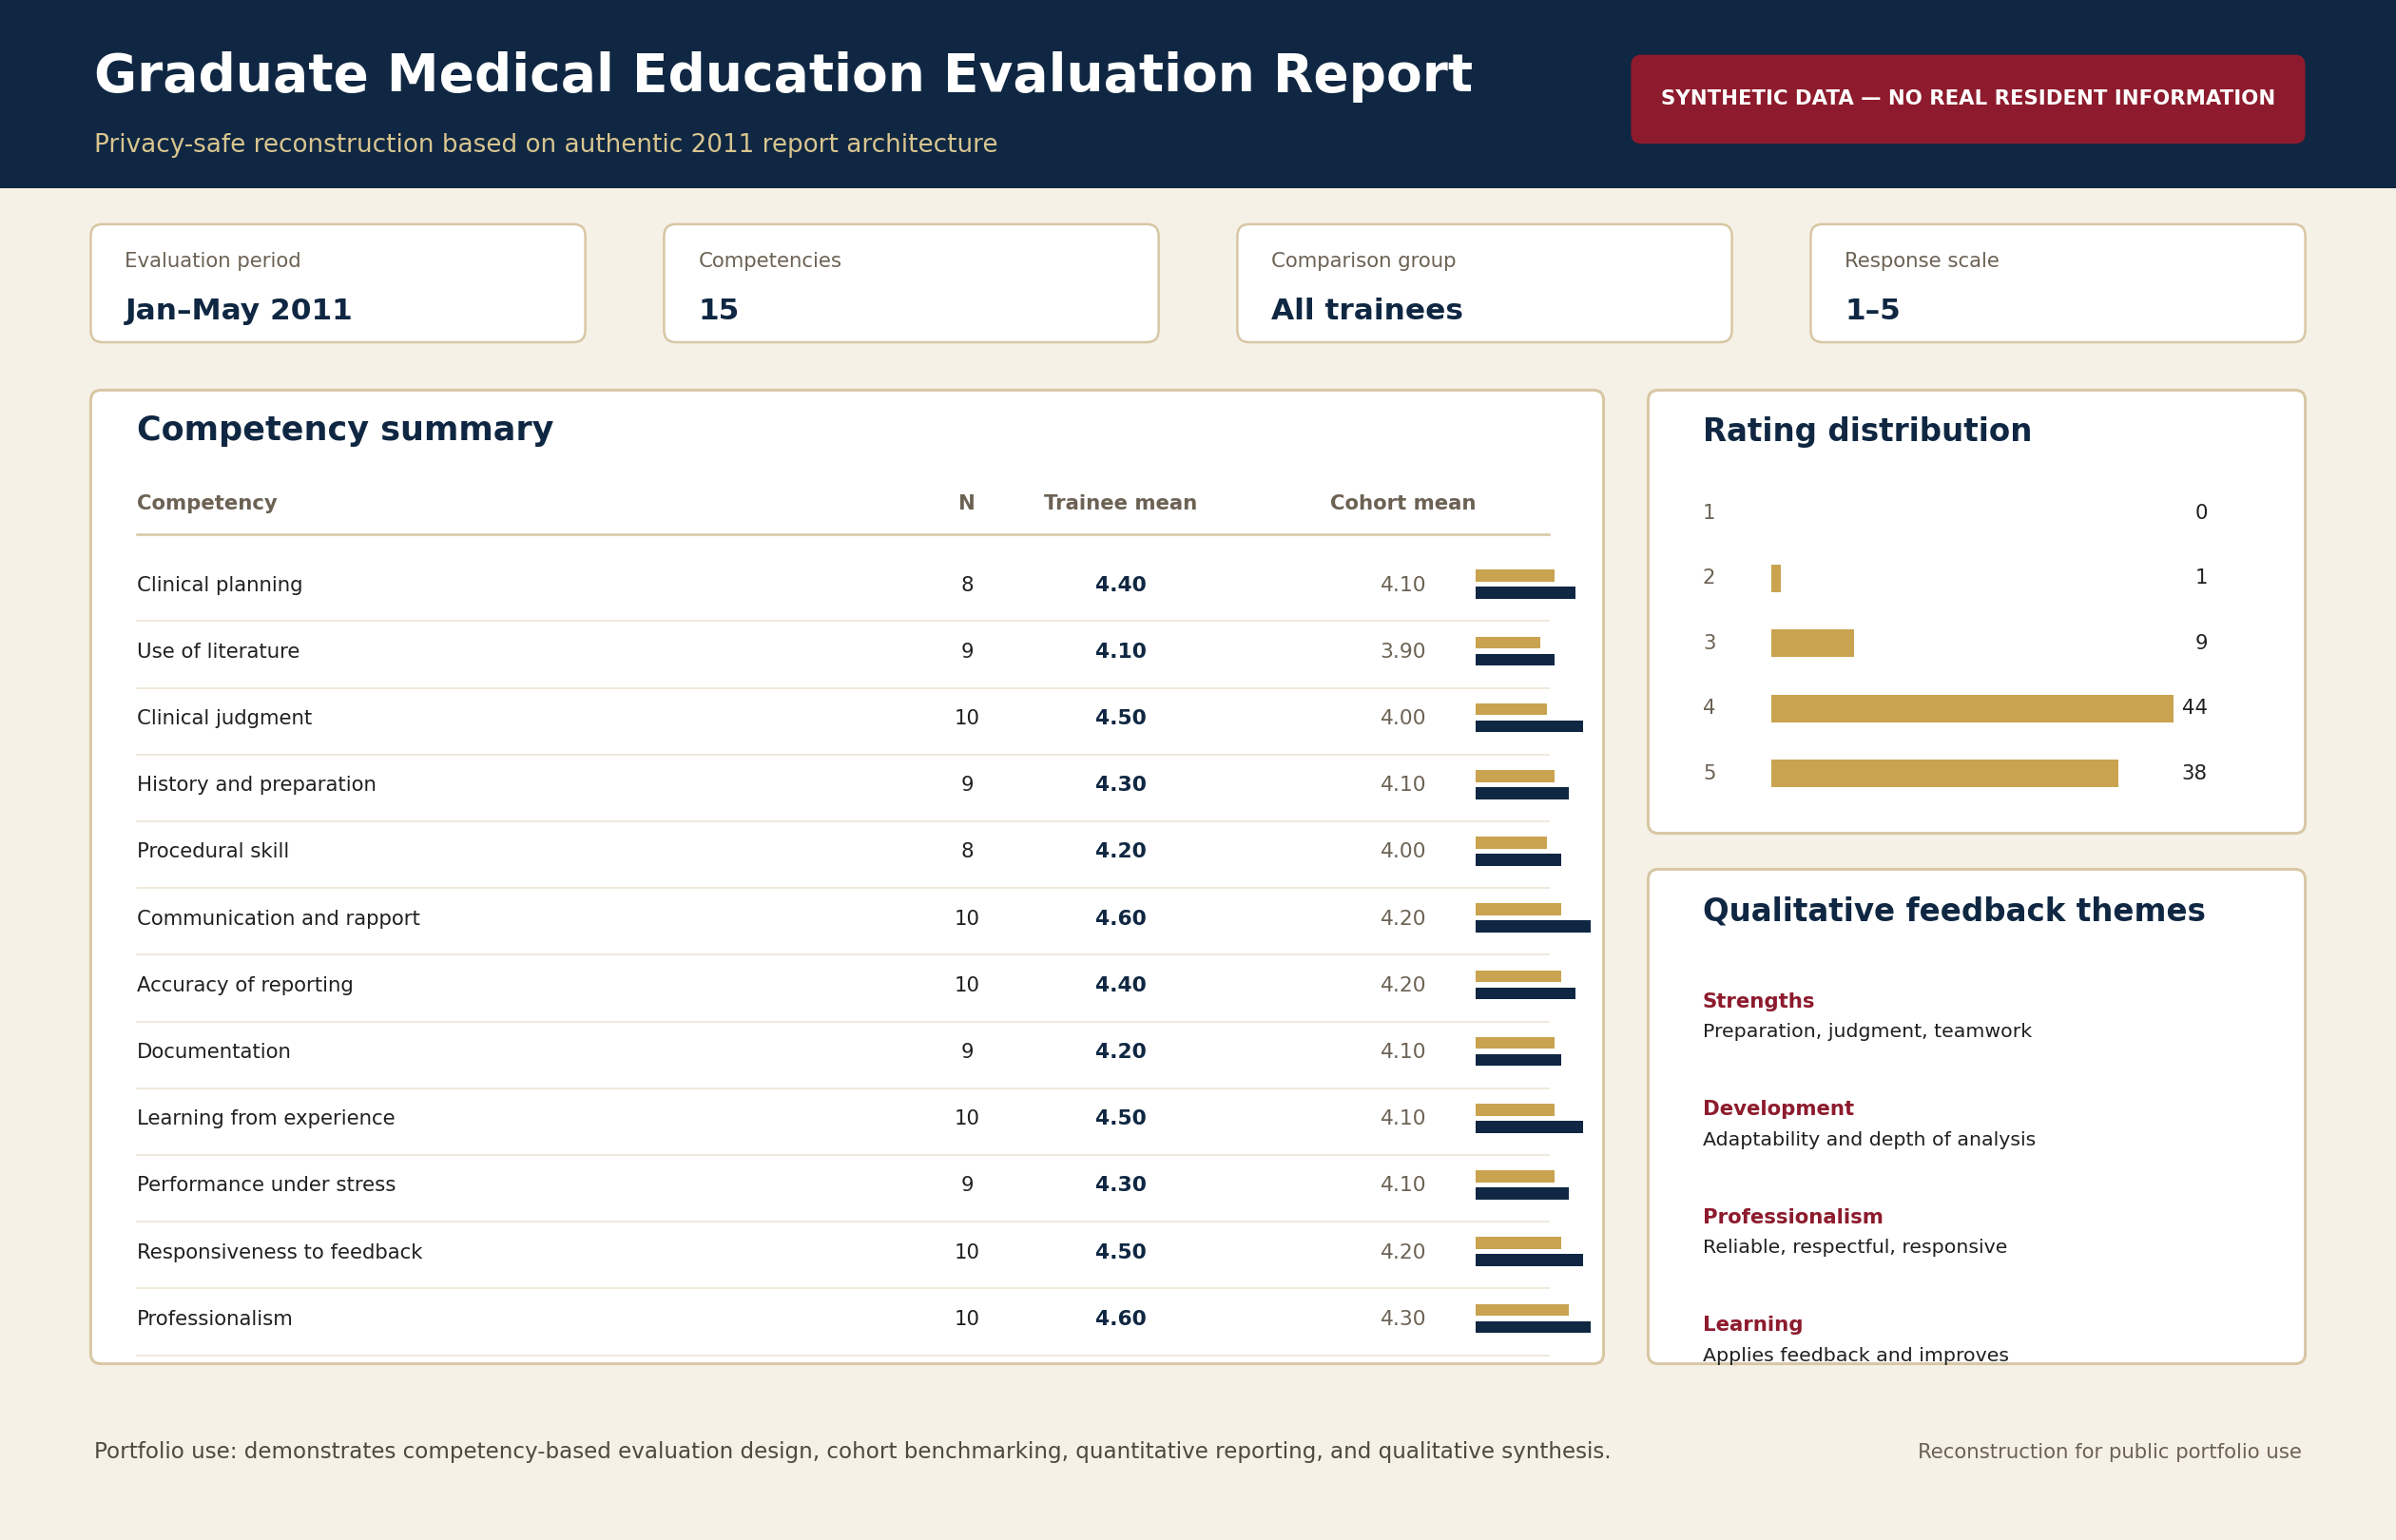Click 'Reconstruction for public portfolio use' footer
This screenshot has width=2396, height=1540.
[2109, 1452]
